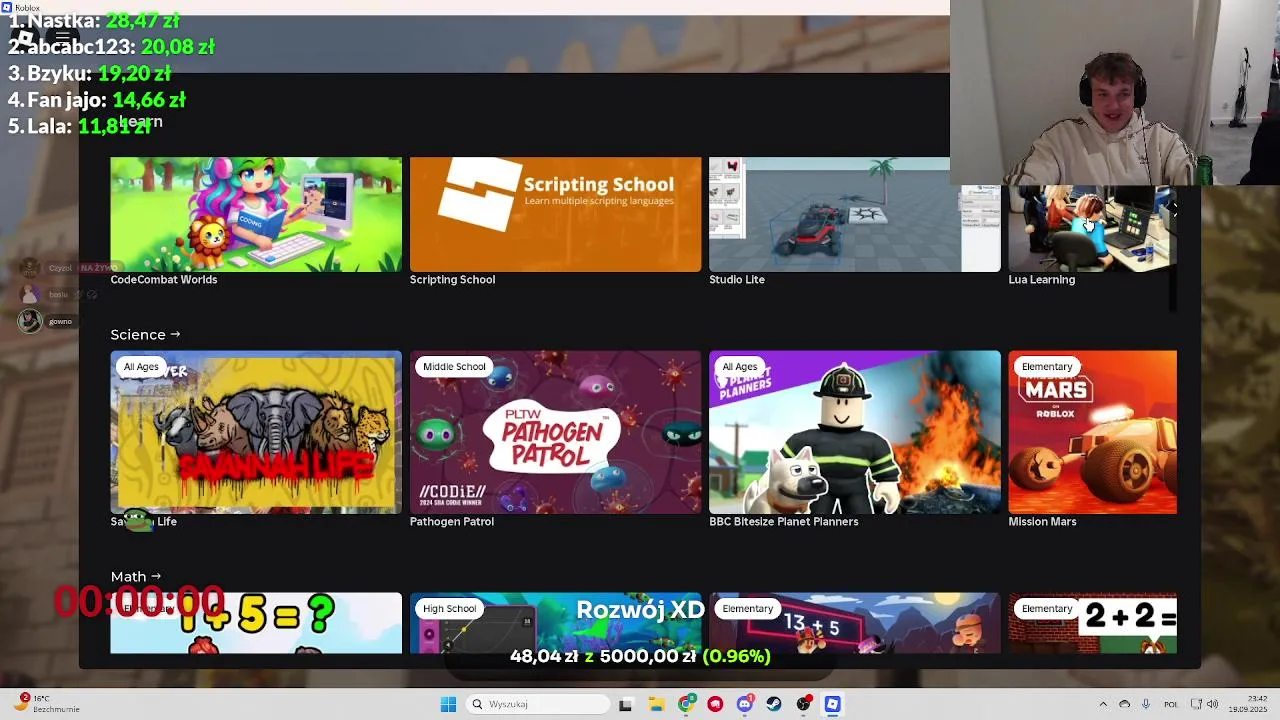
Task: Open the weather widget on the taskbar
Action: pyautogui.click(x=45, y=704)
